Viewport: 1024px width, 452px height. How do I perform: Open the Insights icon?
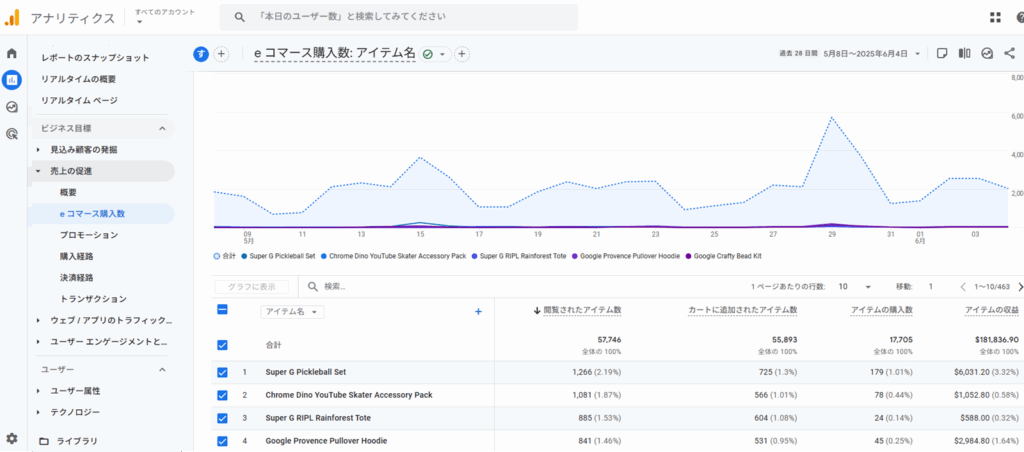(x=987, y=54)
